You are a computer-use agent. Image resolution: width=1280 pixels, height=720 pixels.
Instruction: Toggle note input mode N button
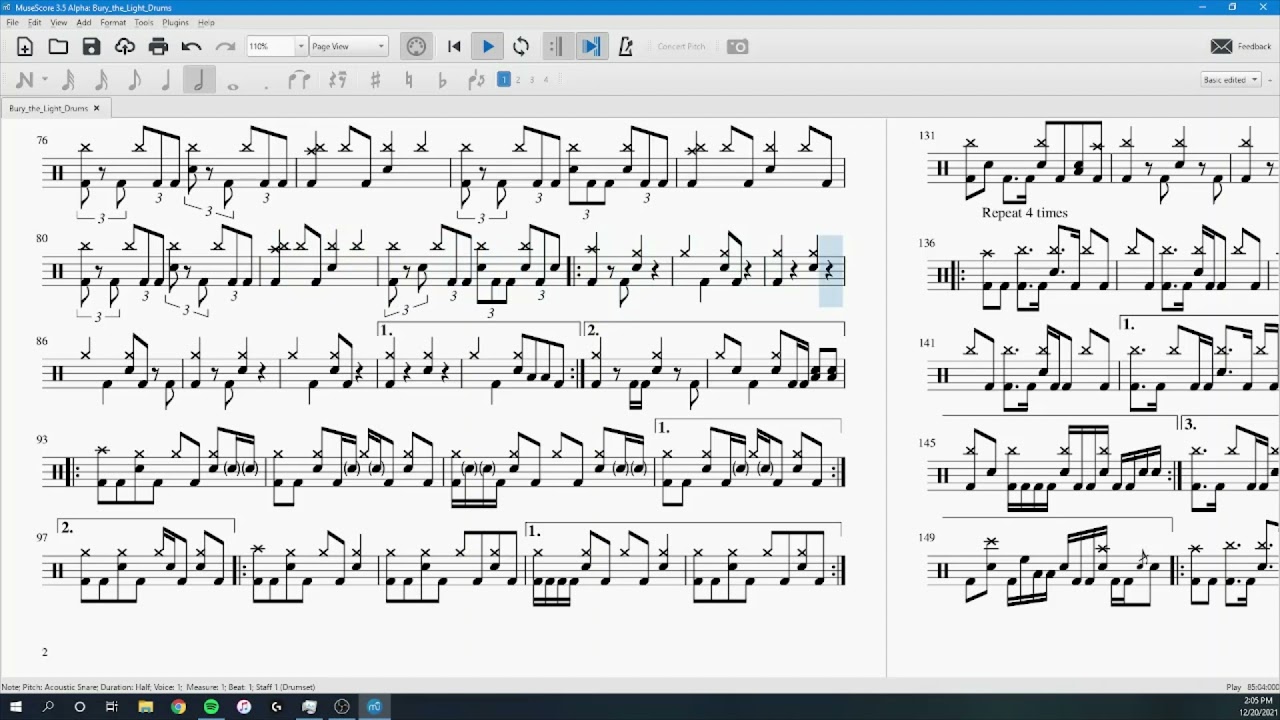click(25, 80)
